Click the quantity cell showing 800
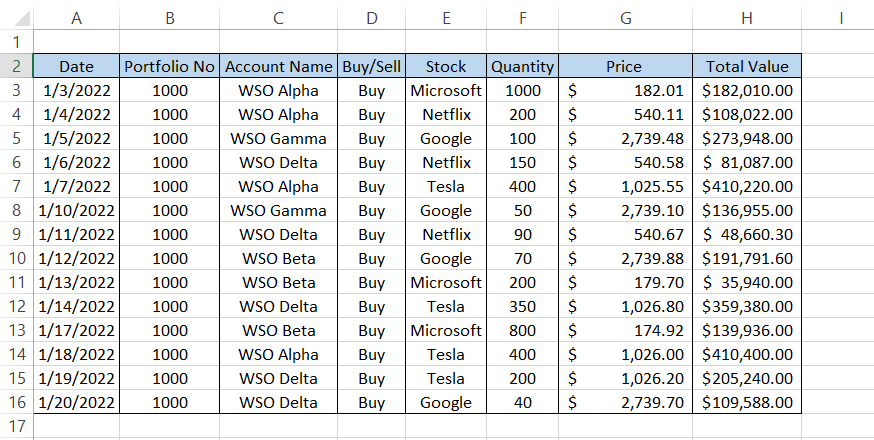The width and height of the screenshot is (874, 440). point(522,330)
